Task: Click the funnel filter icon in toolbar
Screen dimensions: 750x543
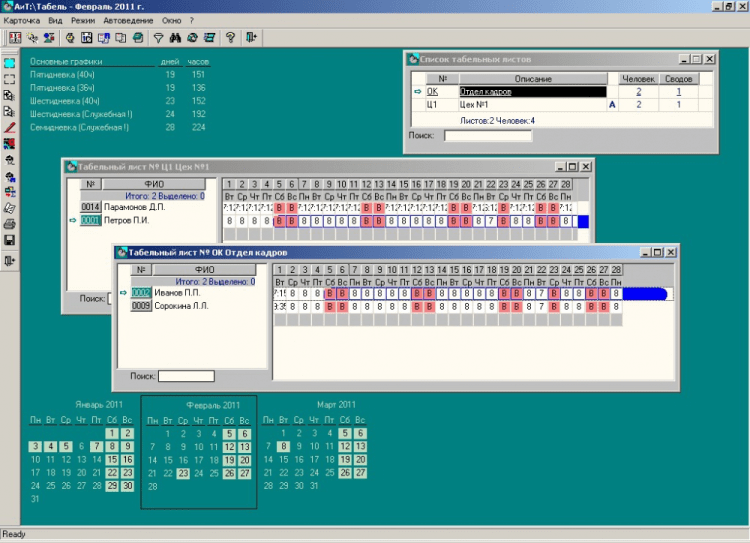Action: (157, 38)
